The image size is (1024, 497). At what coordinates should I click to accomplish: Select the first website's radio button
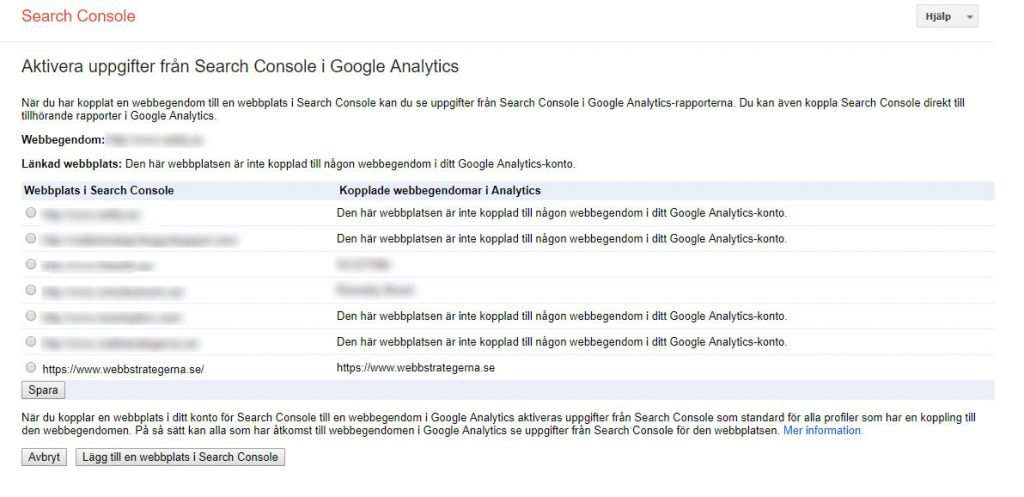(x=32, y=212)
